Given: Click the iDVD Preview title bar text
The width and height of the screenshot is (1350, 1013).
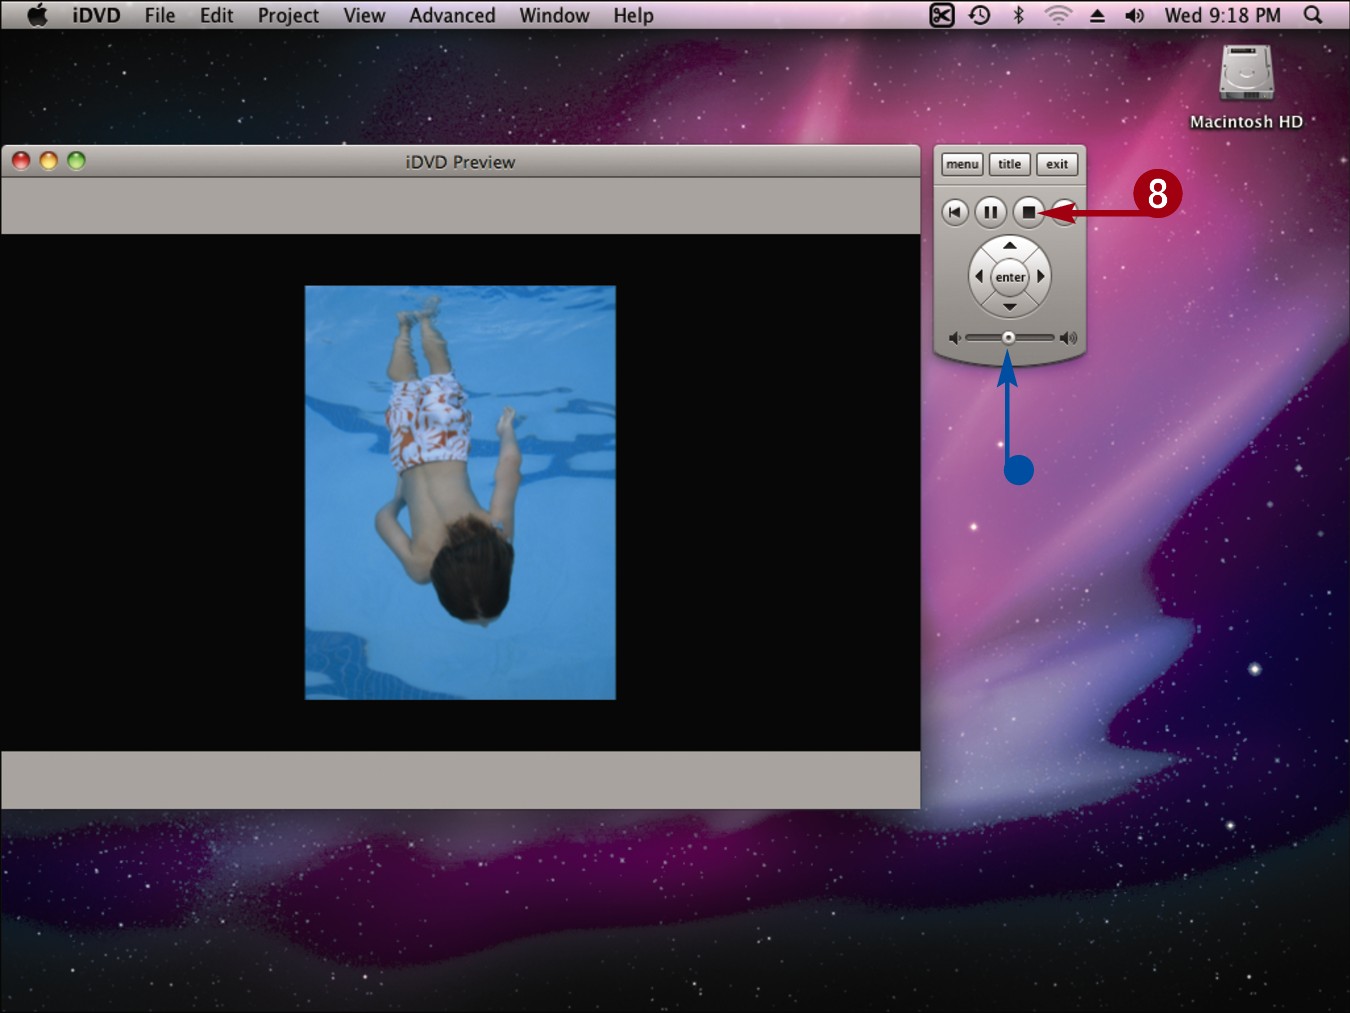Looking at the screenshot, I should pyautogui.click(x=460, y=162).
